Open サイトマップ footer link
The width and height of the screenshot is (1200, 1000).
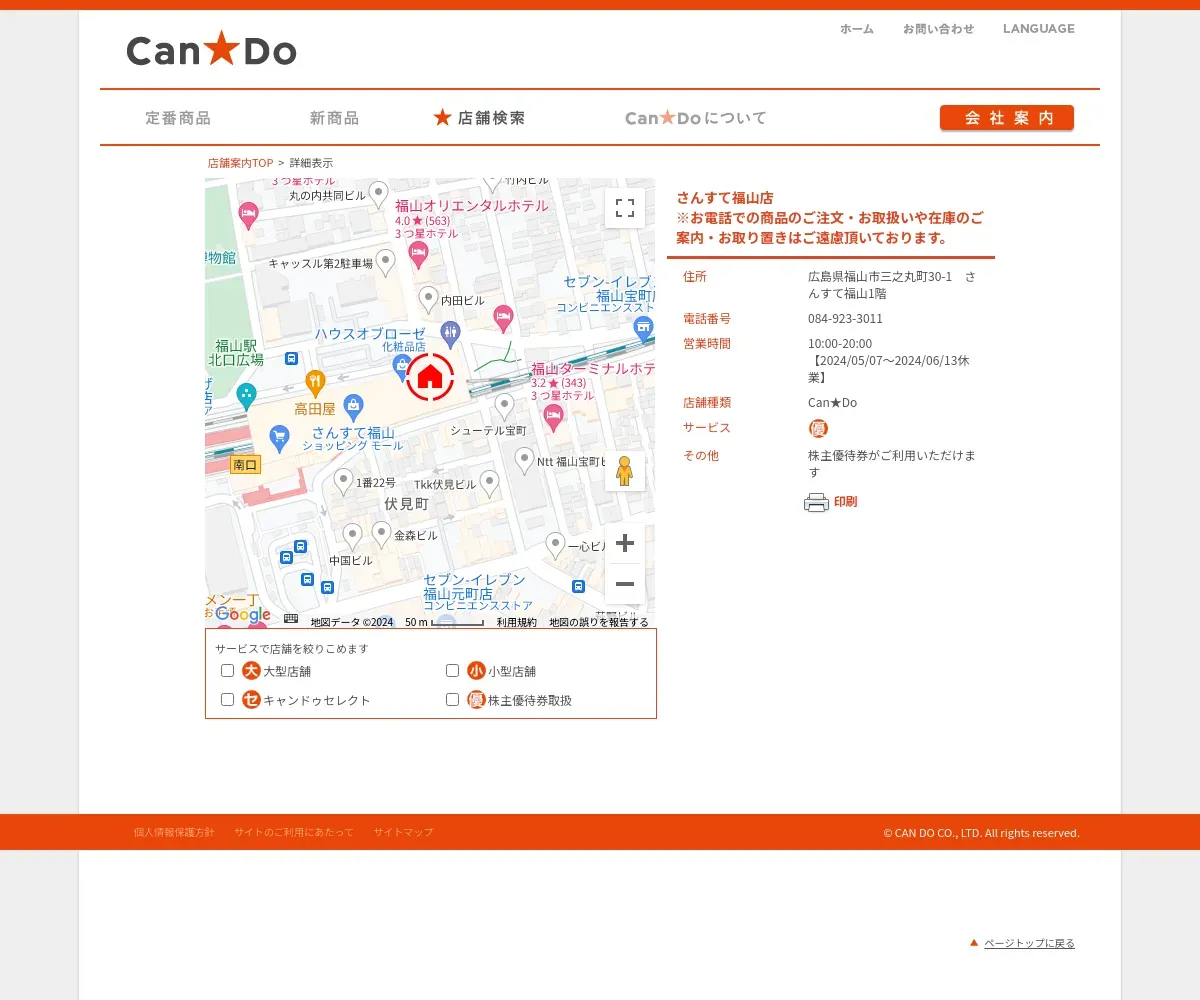click(x=404, y=832)
